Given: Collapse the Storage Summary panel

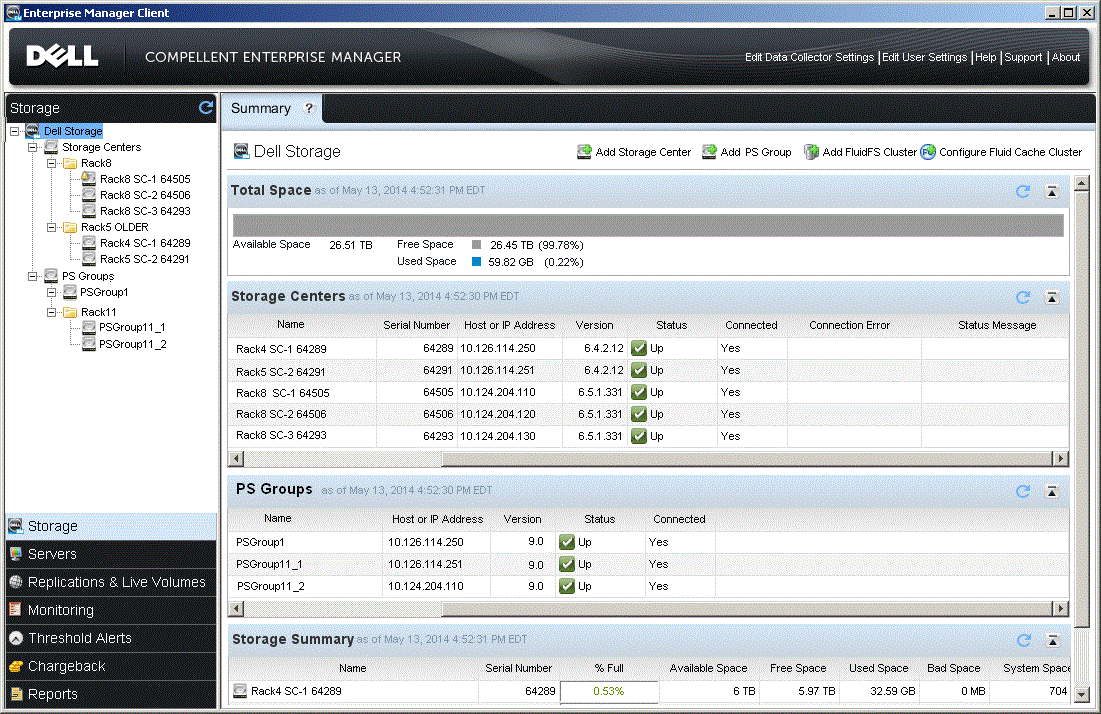Looking at the screenshot, I should pos(1053,640).
